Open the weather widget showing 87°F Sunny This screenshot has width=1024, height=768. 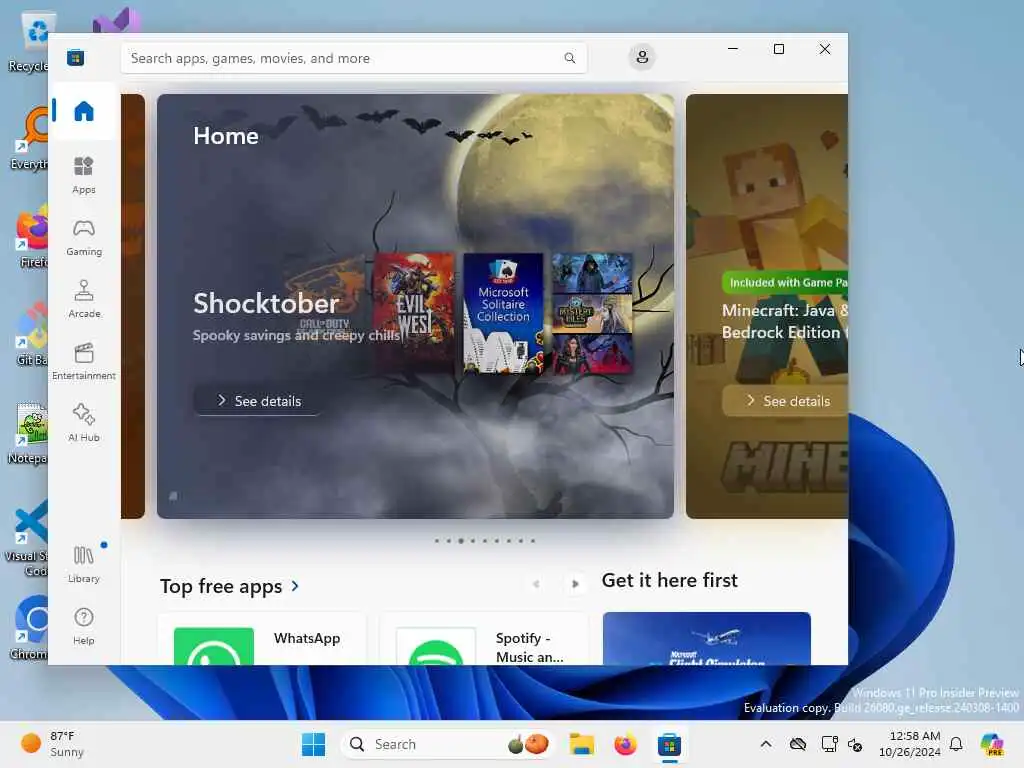click(52, 744)
